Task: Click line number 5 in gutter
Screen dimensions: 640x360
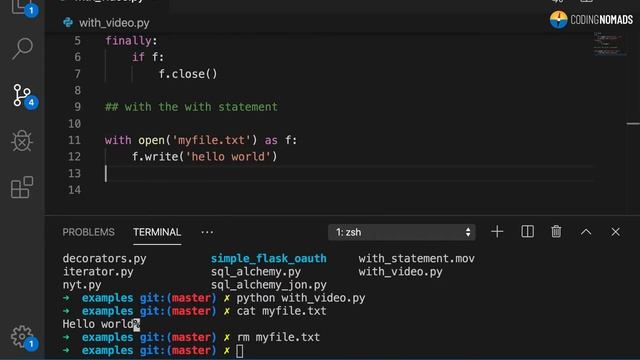Action: point(78,40)
